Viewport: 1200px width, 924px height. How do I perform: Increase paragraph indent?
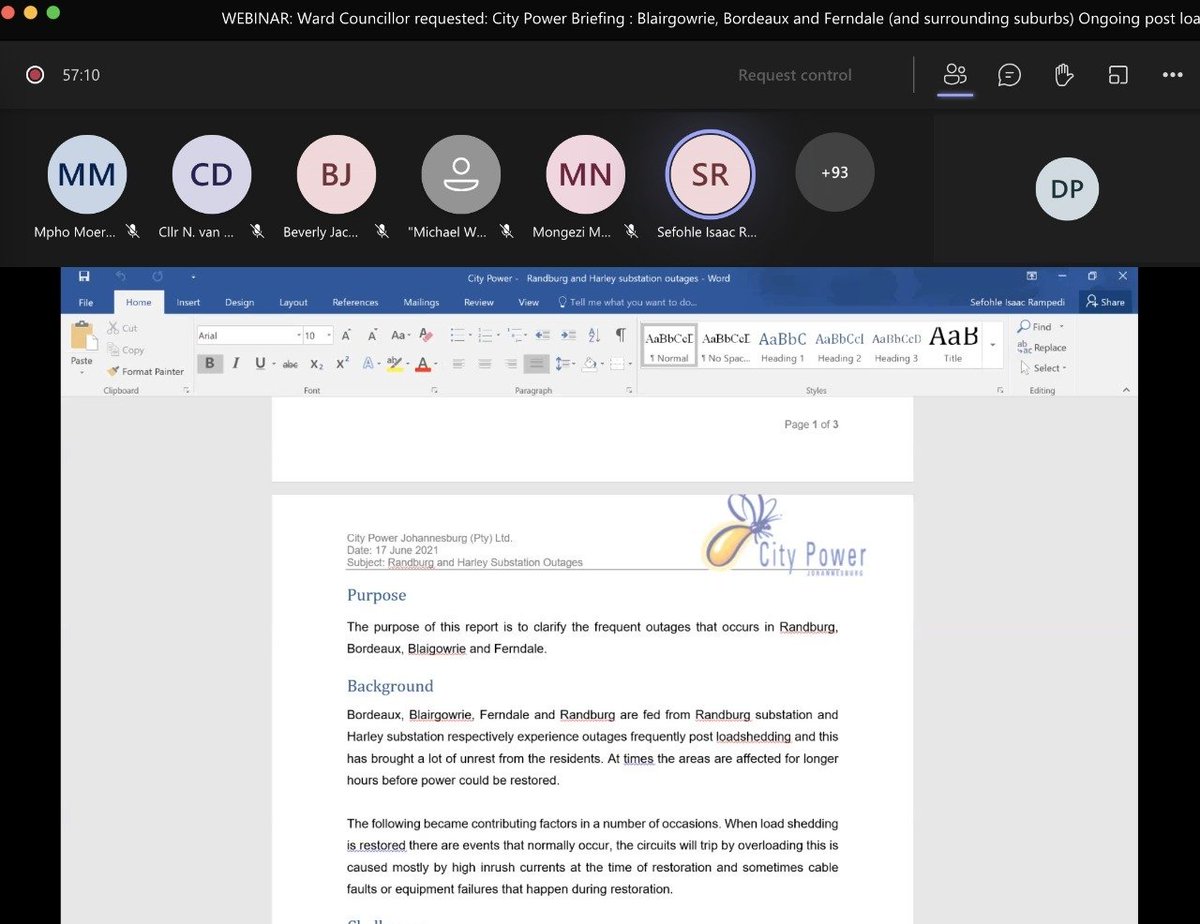pyautogui.click(x=568, y=336)
